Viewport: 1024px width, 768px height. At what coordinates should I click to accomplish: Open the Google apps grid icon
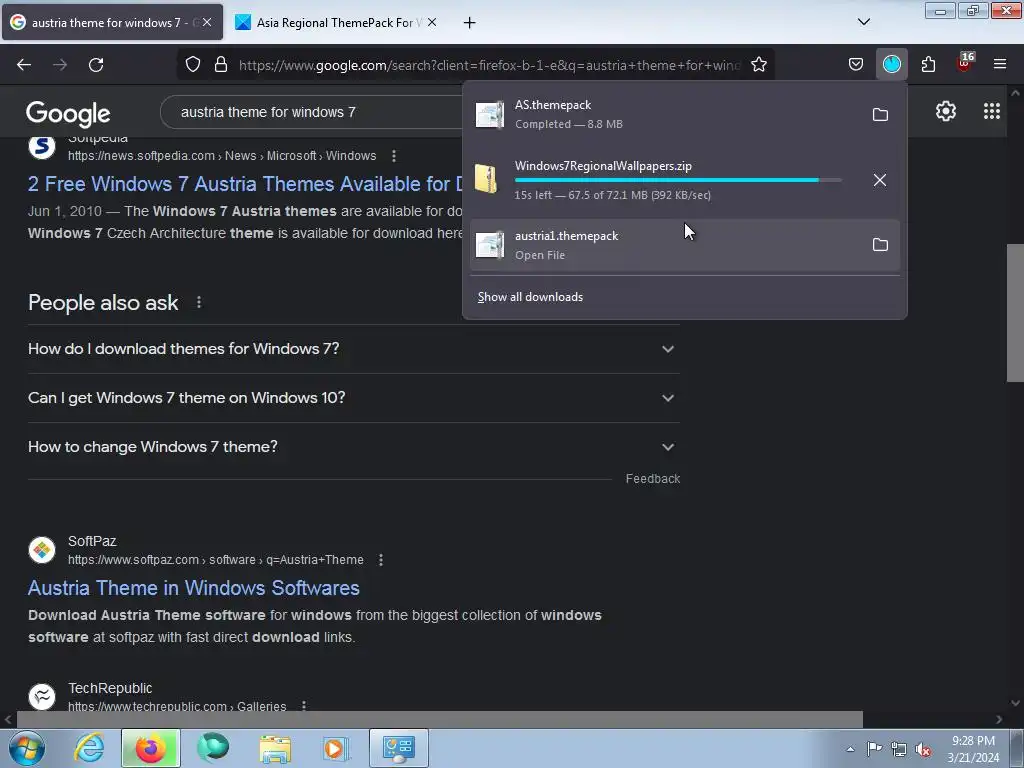tap(991, 112)
